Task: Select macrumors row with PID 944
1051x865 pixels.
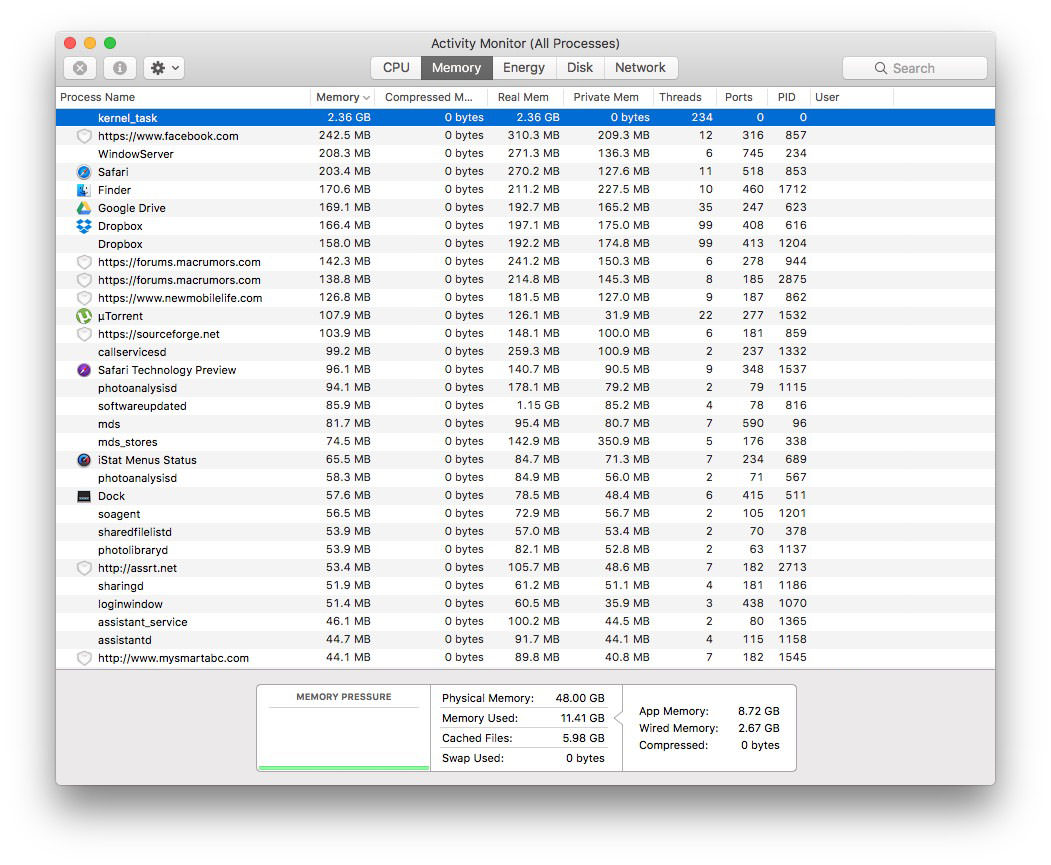Action: click(526, 262)
